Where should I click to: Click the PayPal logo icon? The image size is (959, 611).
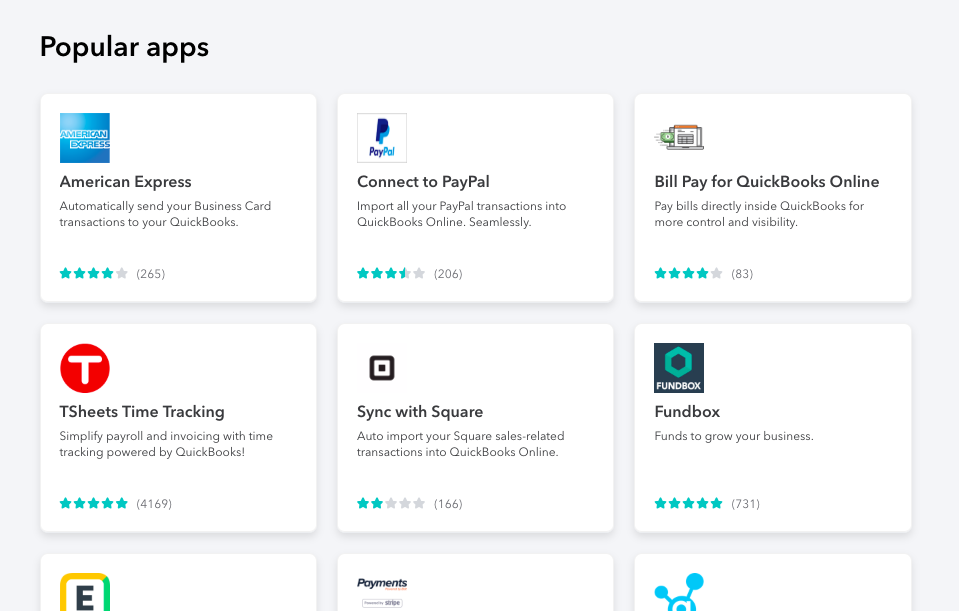[382, 138]
